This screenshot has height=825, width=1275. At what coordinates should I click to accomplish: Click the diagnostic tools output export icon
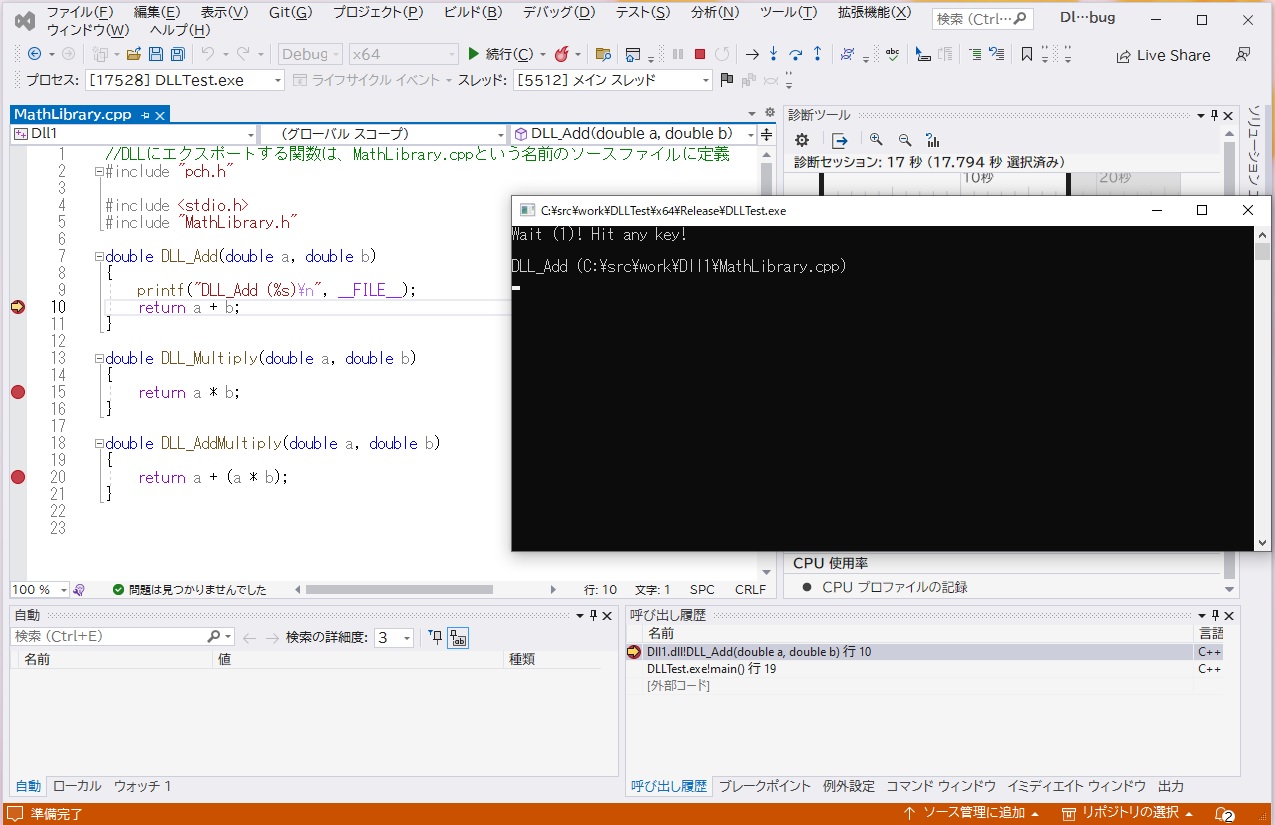click(840, 141)
